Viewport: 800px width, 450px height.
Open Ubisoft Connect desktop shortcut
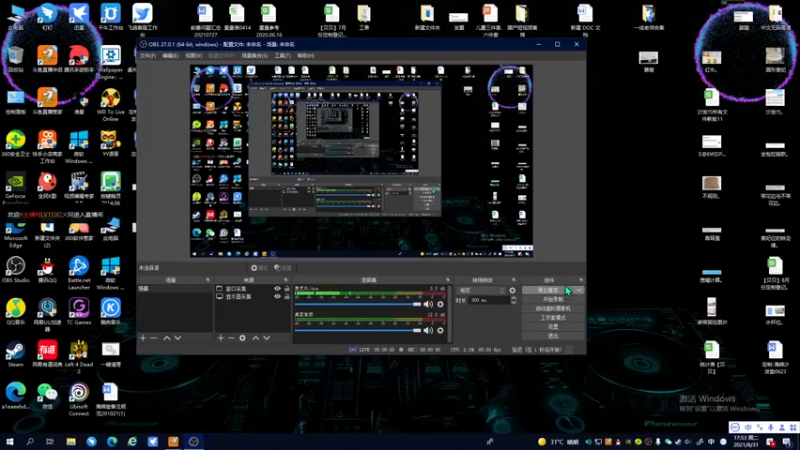(79, 399)
